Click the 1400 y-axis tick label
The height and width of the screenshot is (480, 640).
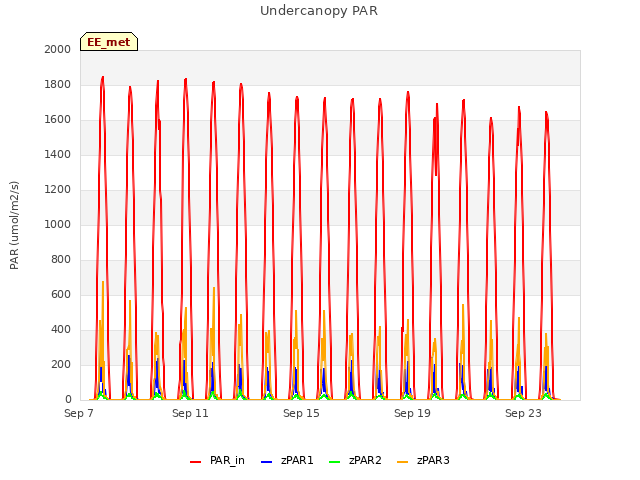[58, 154]
